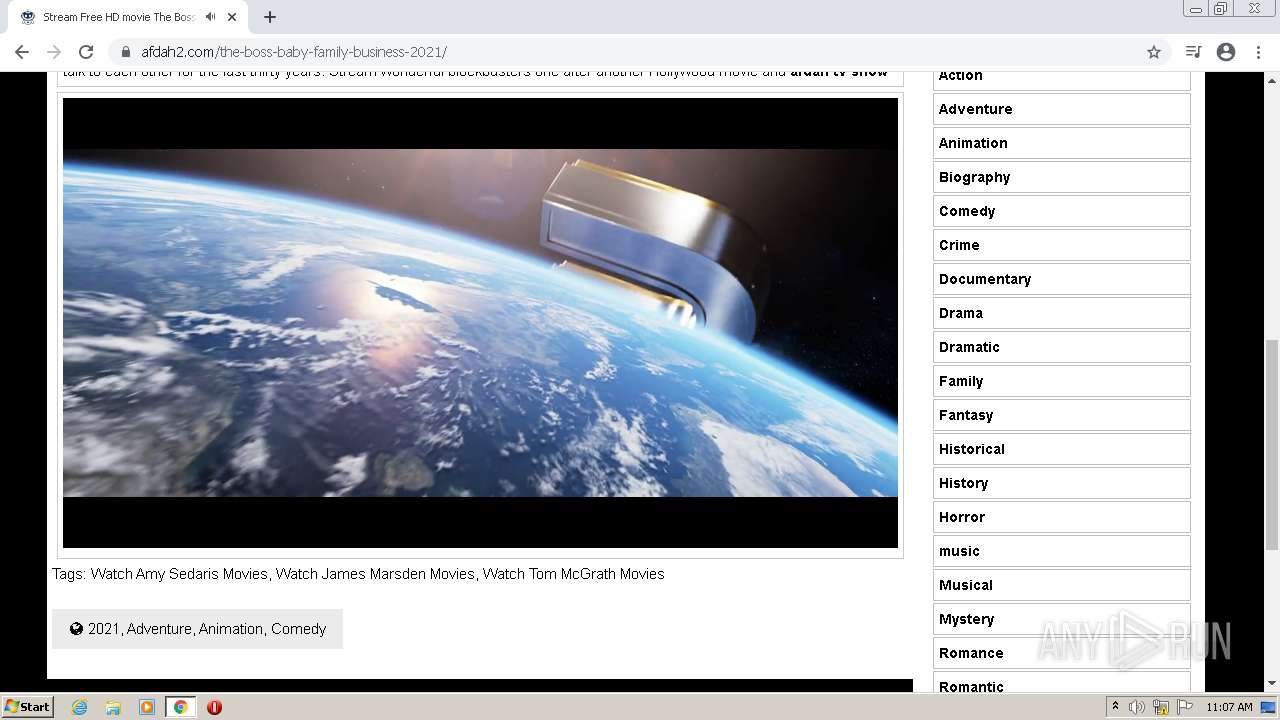1280x720 pixels.
Task: Open the Adventure genre in sidebar
Action: pos(1061,109)
